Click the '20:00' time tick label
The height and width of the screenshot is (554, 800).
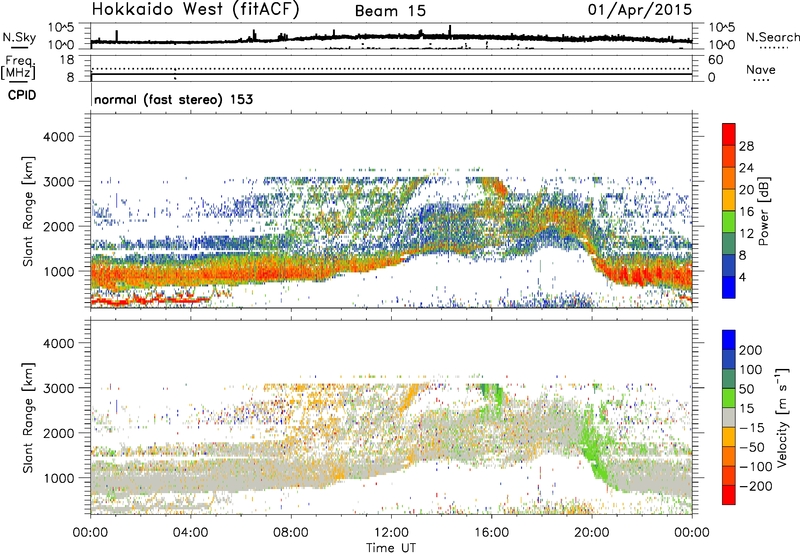591,533
